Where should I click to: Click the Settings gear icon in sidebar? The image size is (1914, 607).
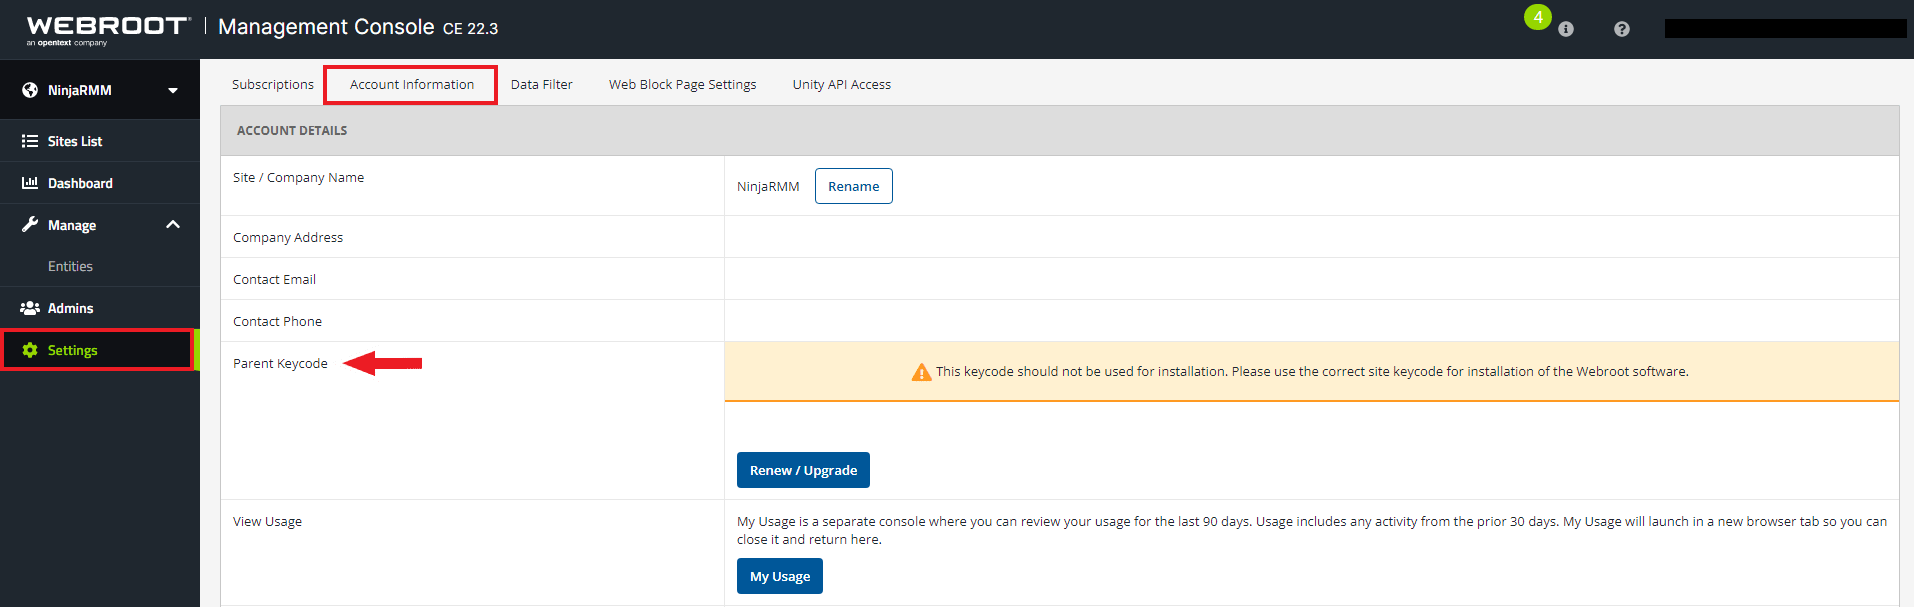(30, 350)
